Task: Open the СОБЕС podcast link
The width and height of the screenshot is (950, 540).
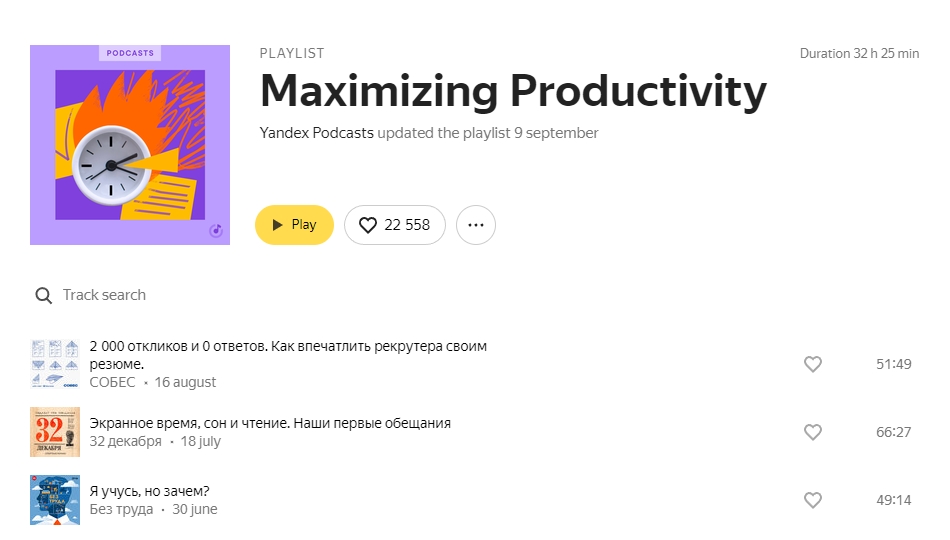Action: (x=112, y=382)
